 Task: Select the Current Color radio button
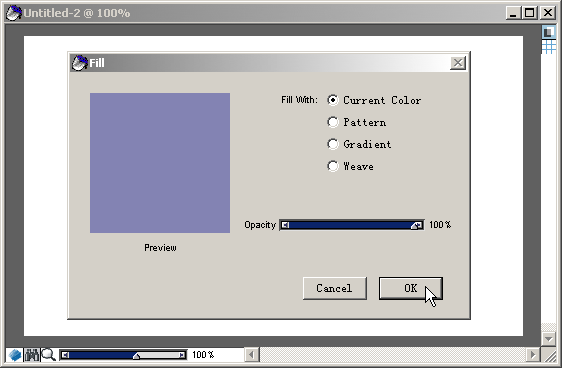click(x=333, y=100)
